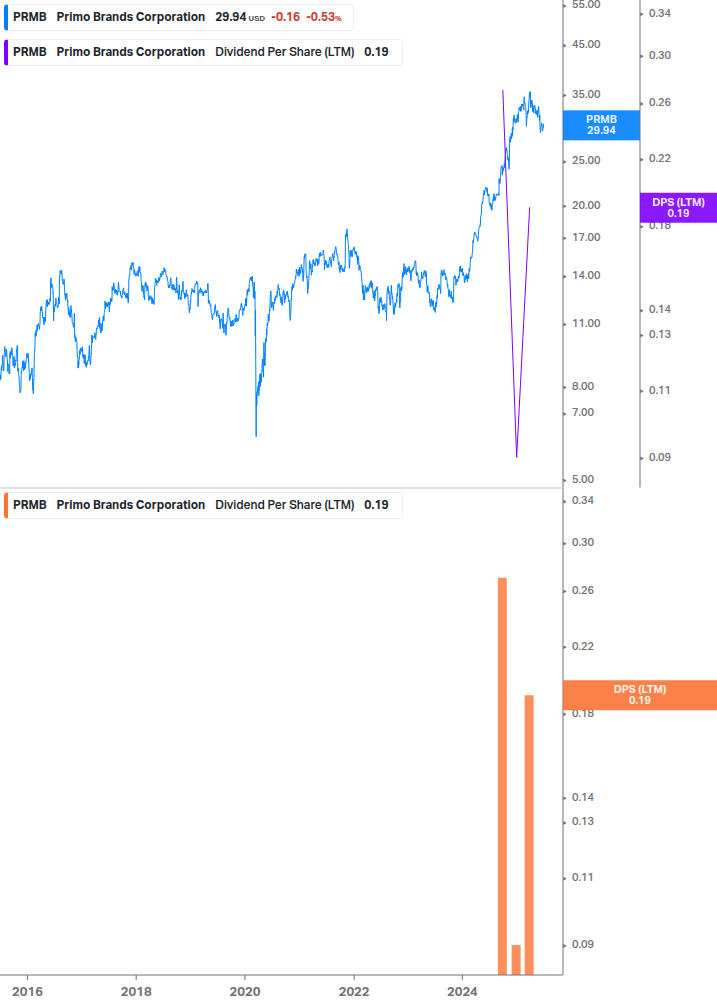Click the 11.00 price axis label
This screenshot has height=1005, width=717.
tap(586, 323)
